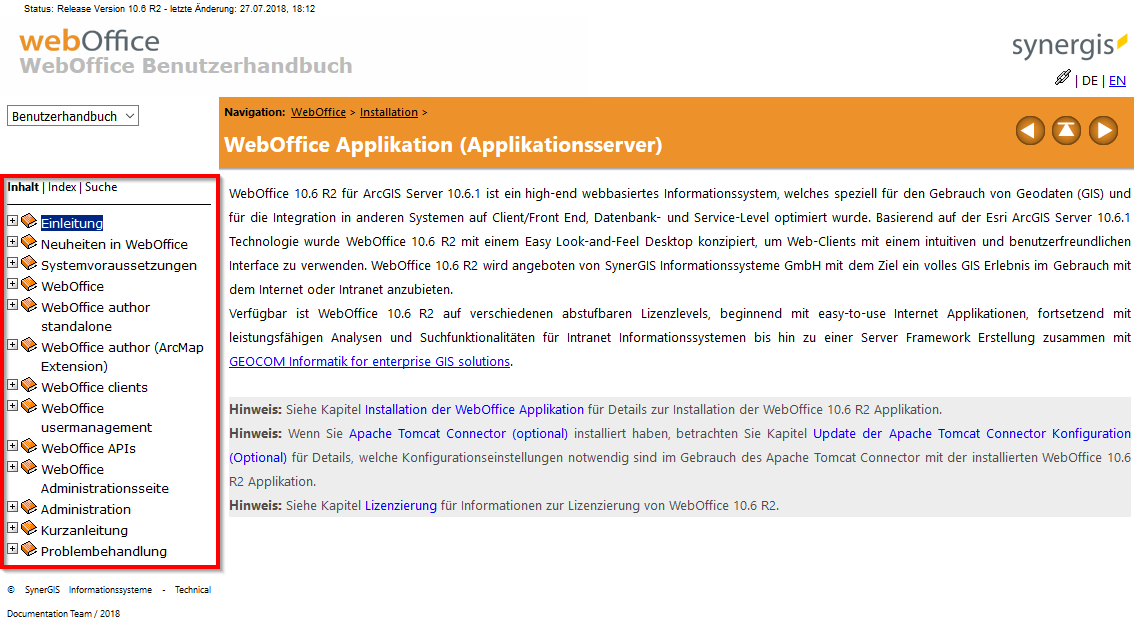This screenshot has width=1134, height=621.
Task: Click book icon next to Systemvoraussetzungen
Action: (x=29, y=263)
